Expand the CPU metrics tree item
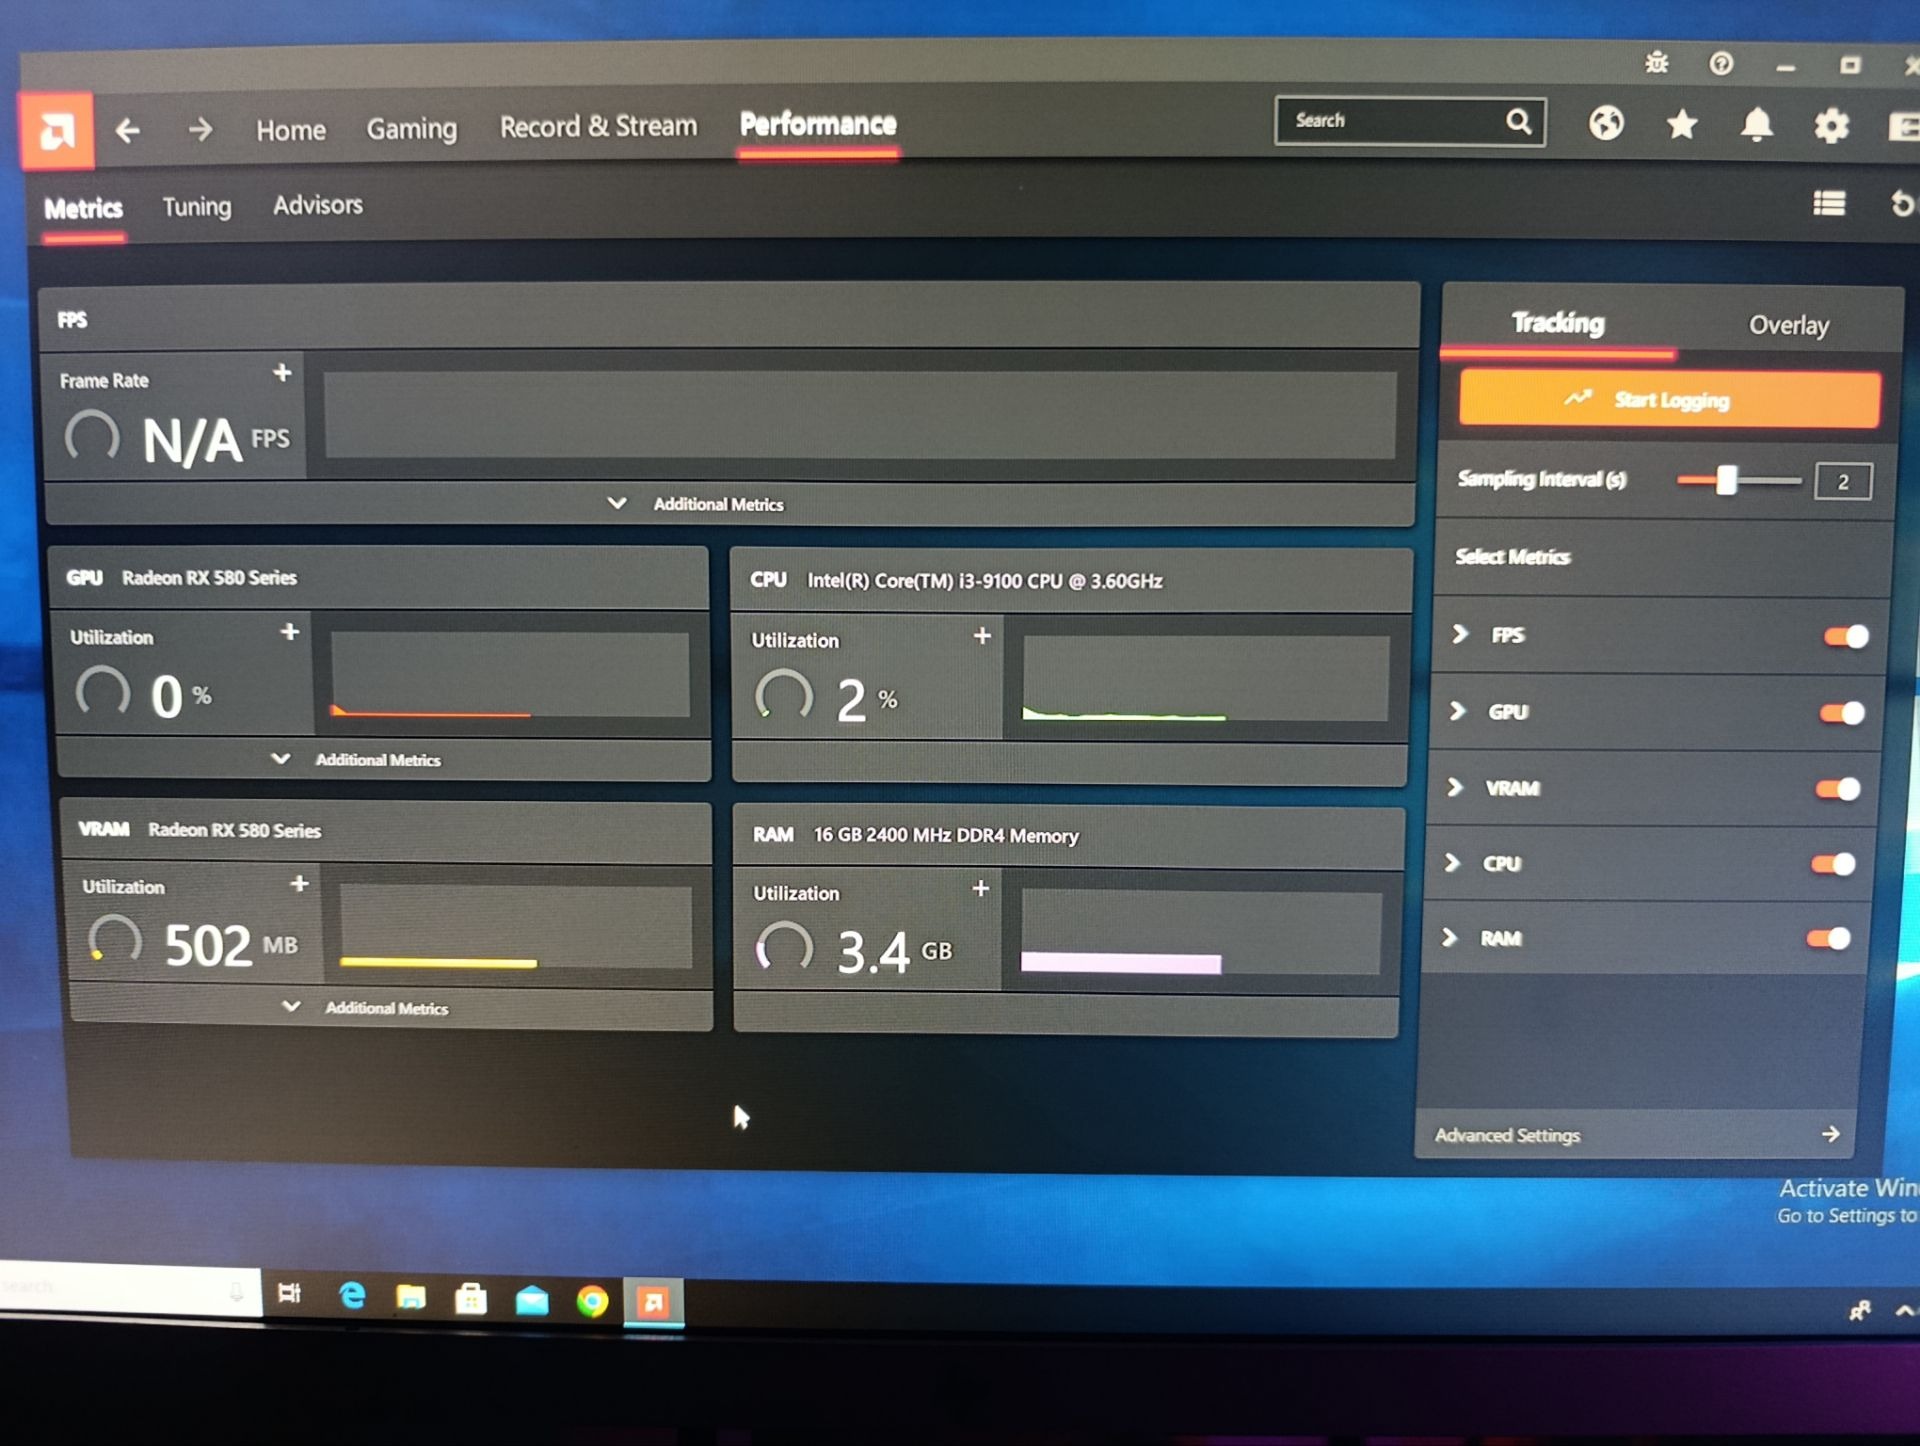 tap(1453, 862)
